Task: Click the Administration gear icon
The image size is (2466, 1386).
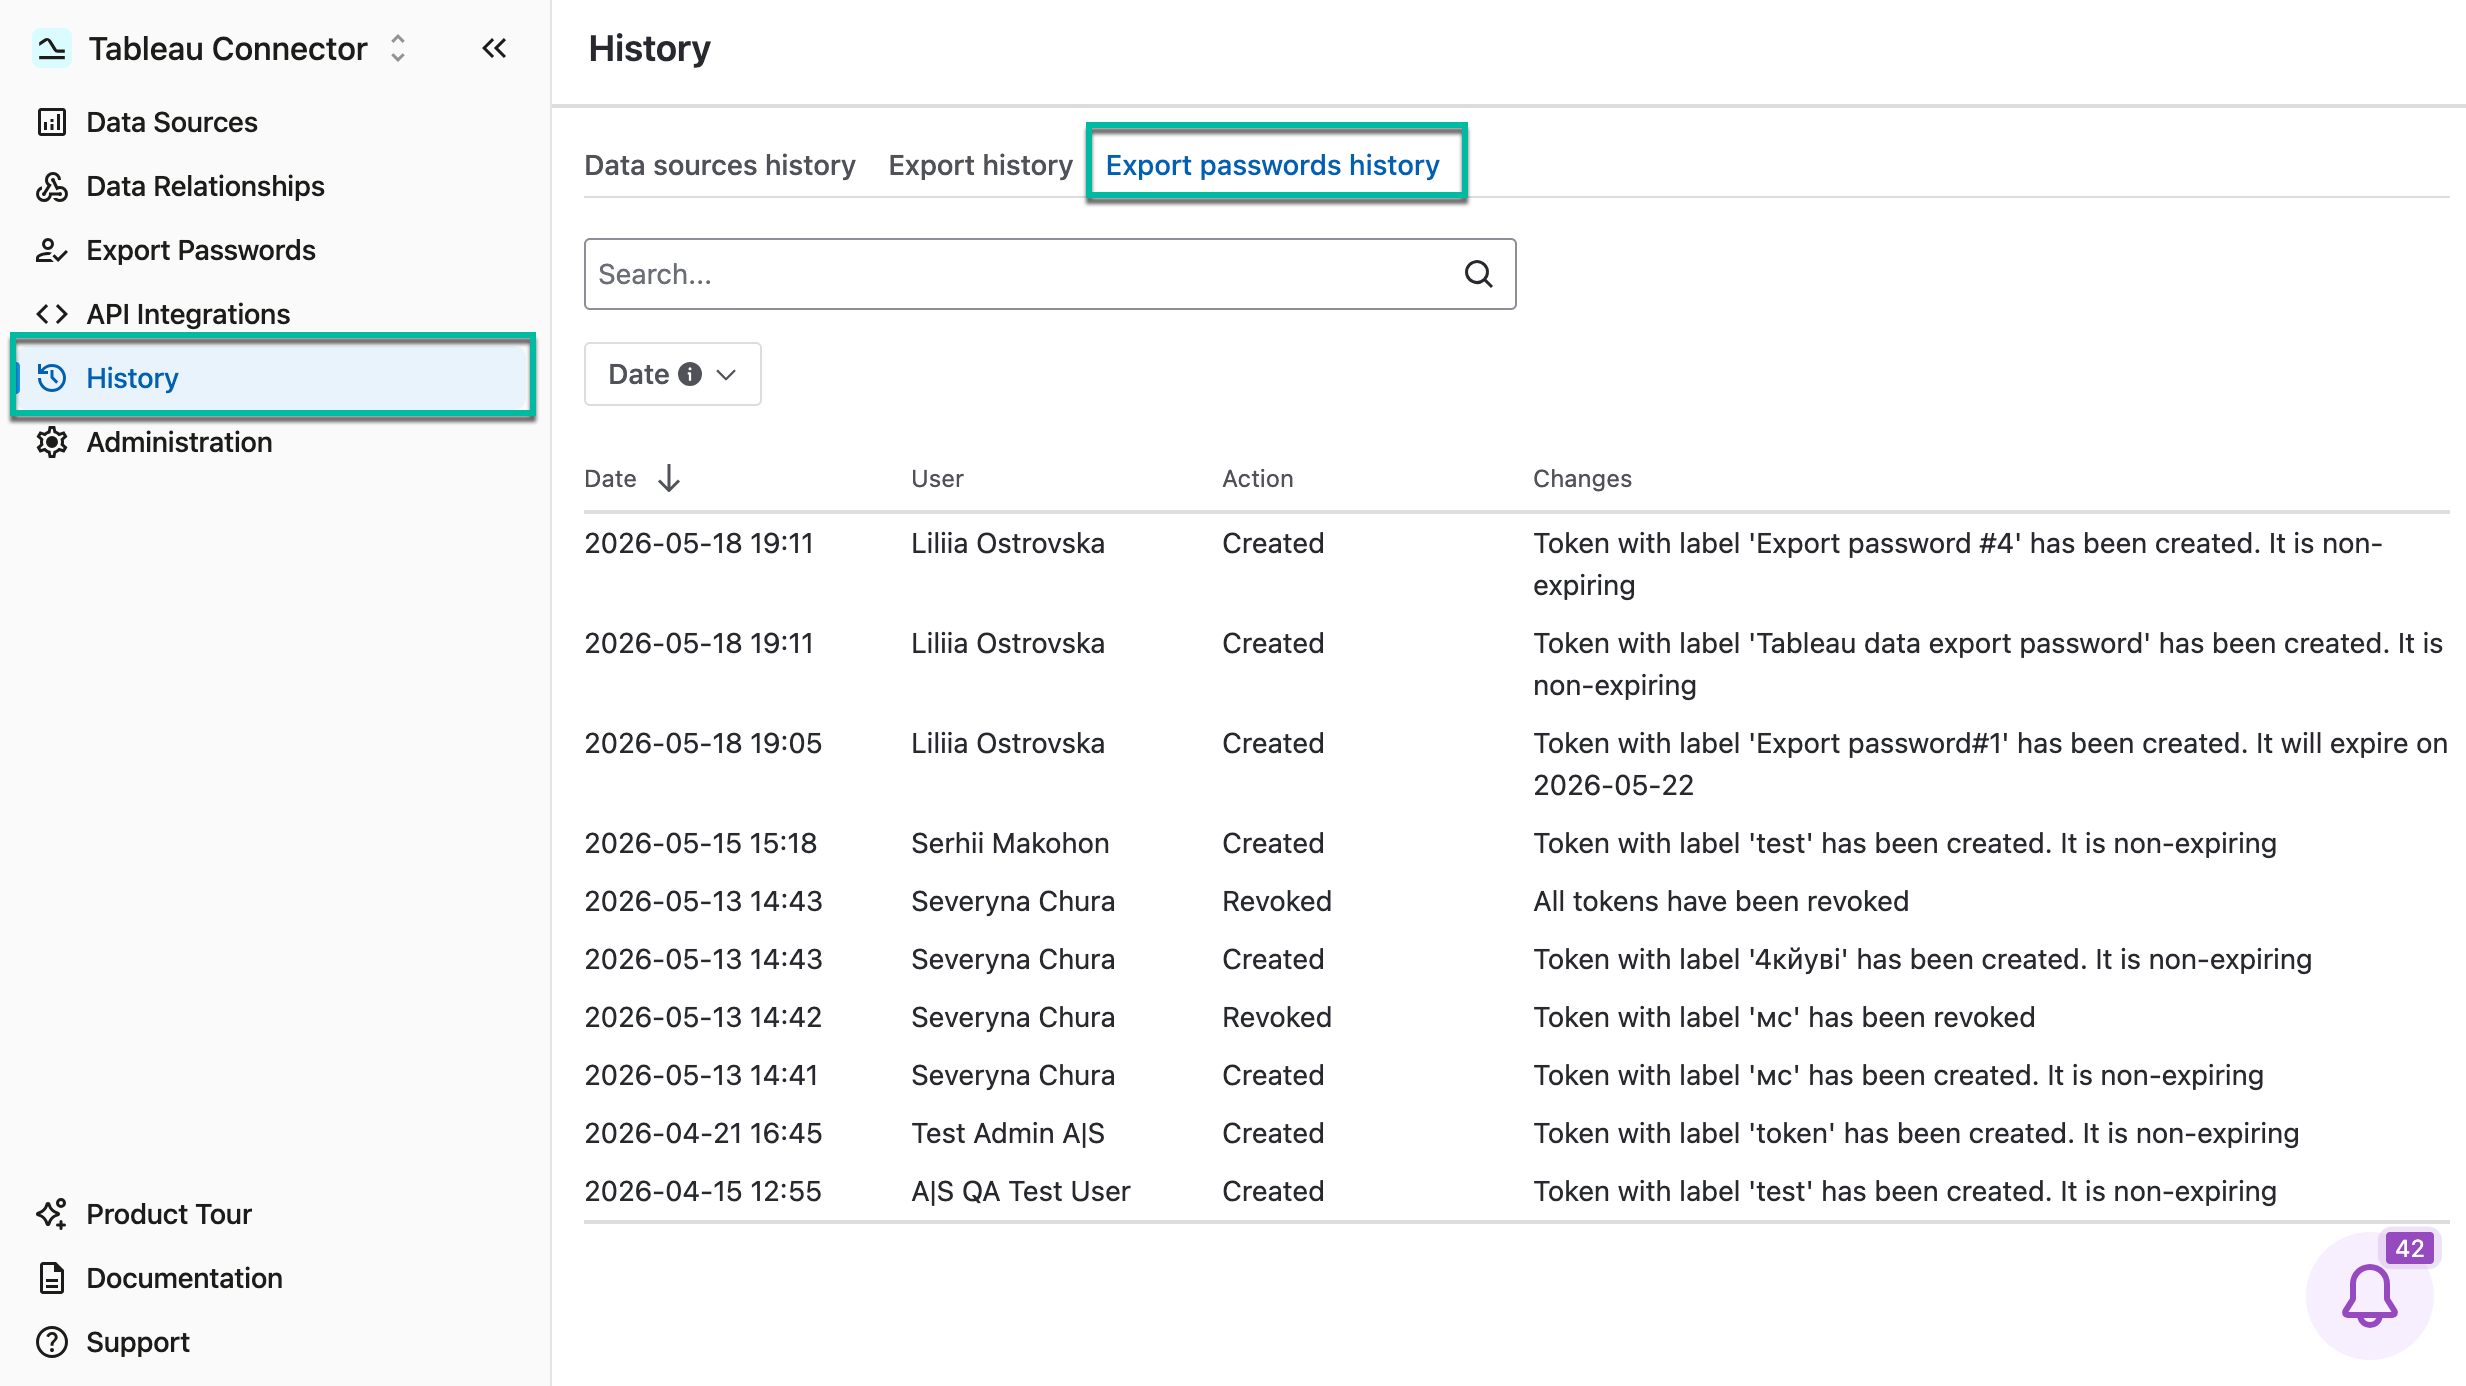Action: tap(52, 442)
